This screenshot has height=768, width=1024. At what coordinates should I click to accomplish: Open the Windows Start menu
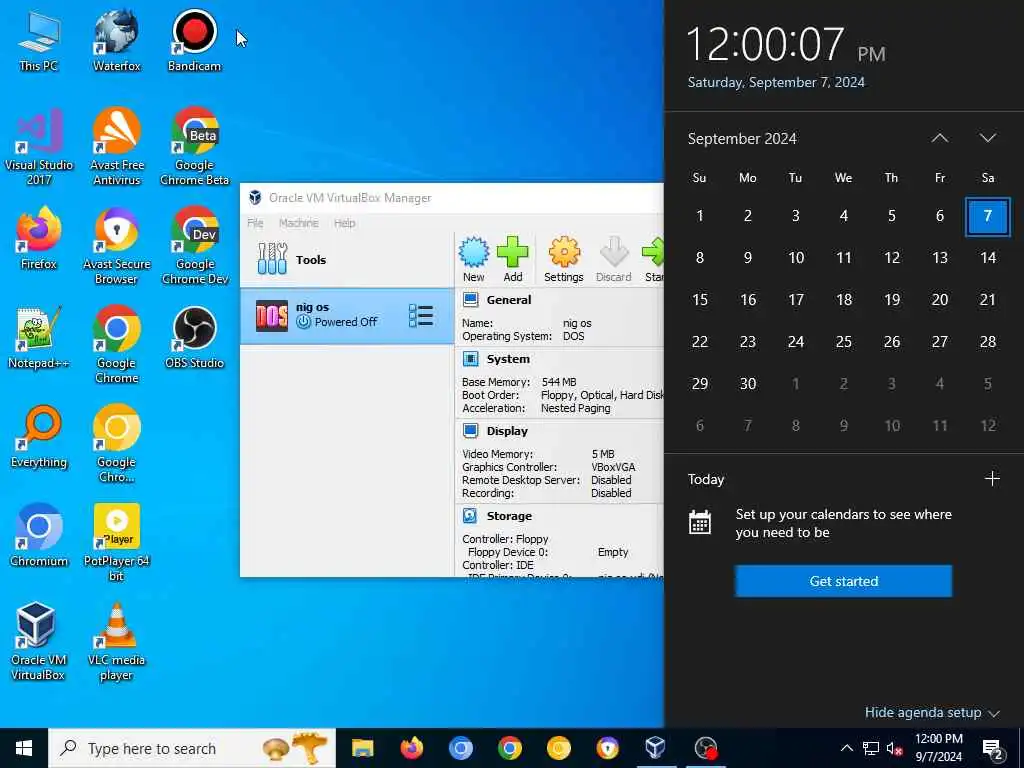click(24, 748)
